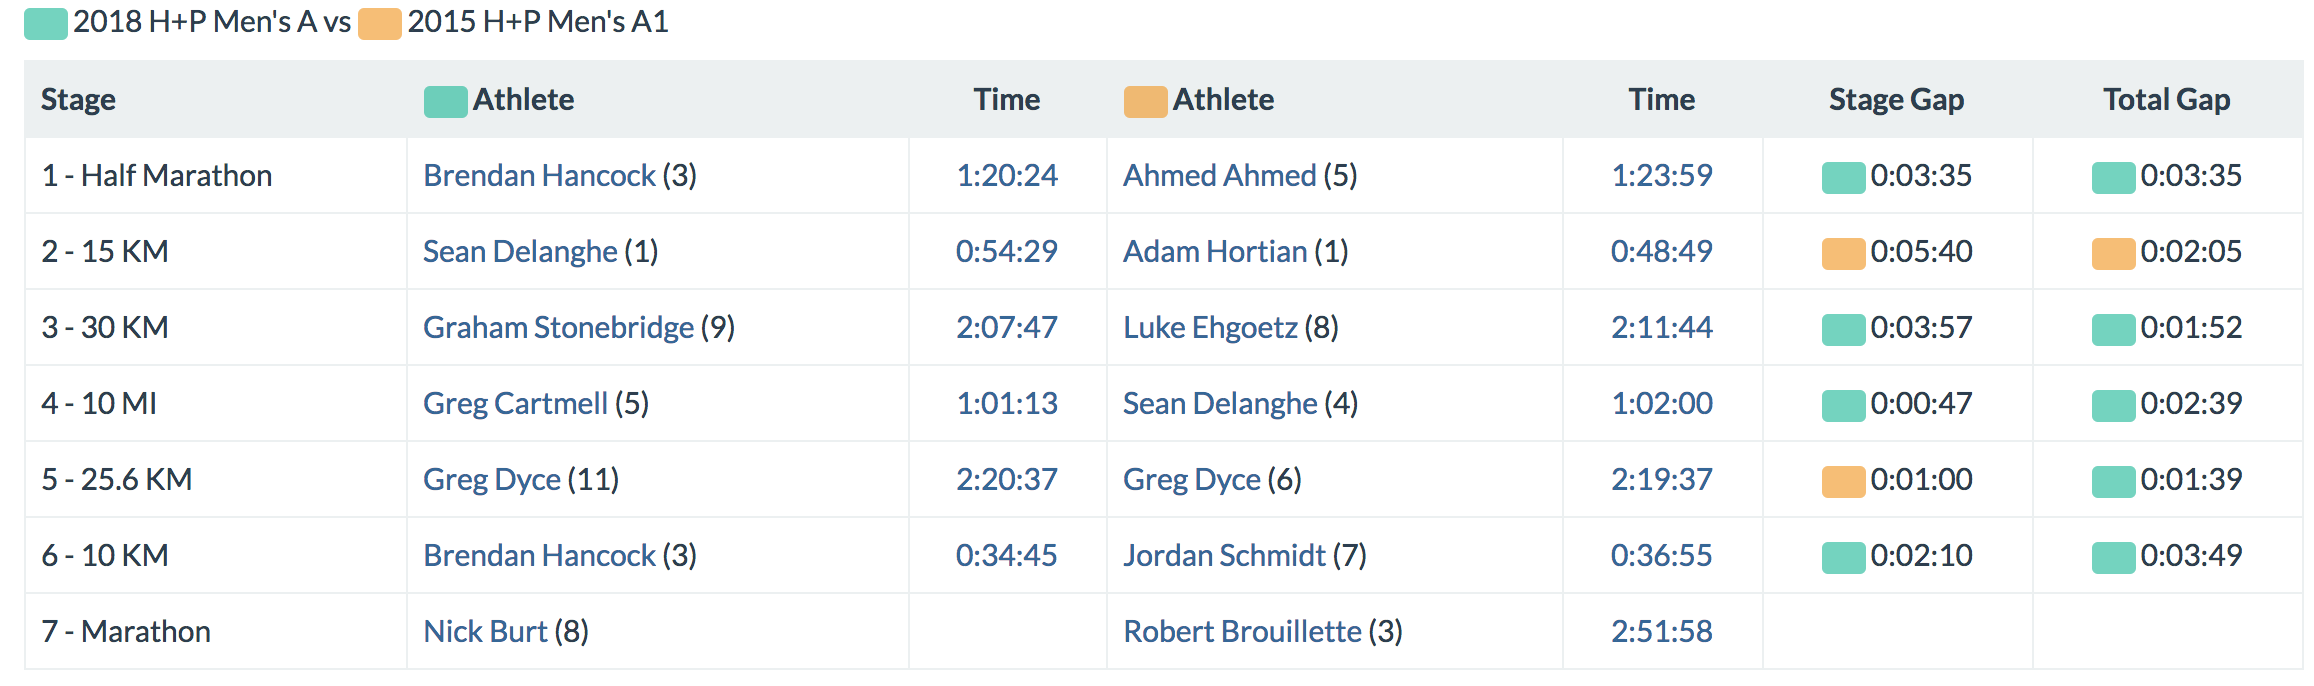This screenshot has height=686, width=2314.
Task: Open Adam Hortian's athlete link
Action: point(1215,252)
